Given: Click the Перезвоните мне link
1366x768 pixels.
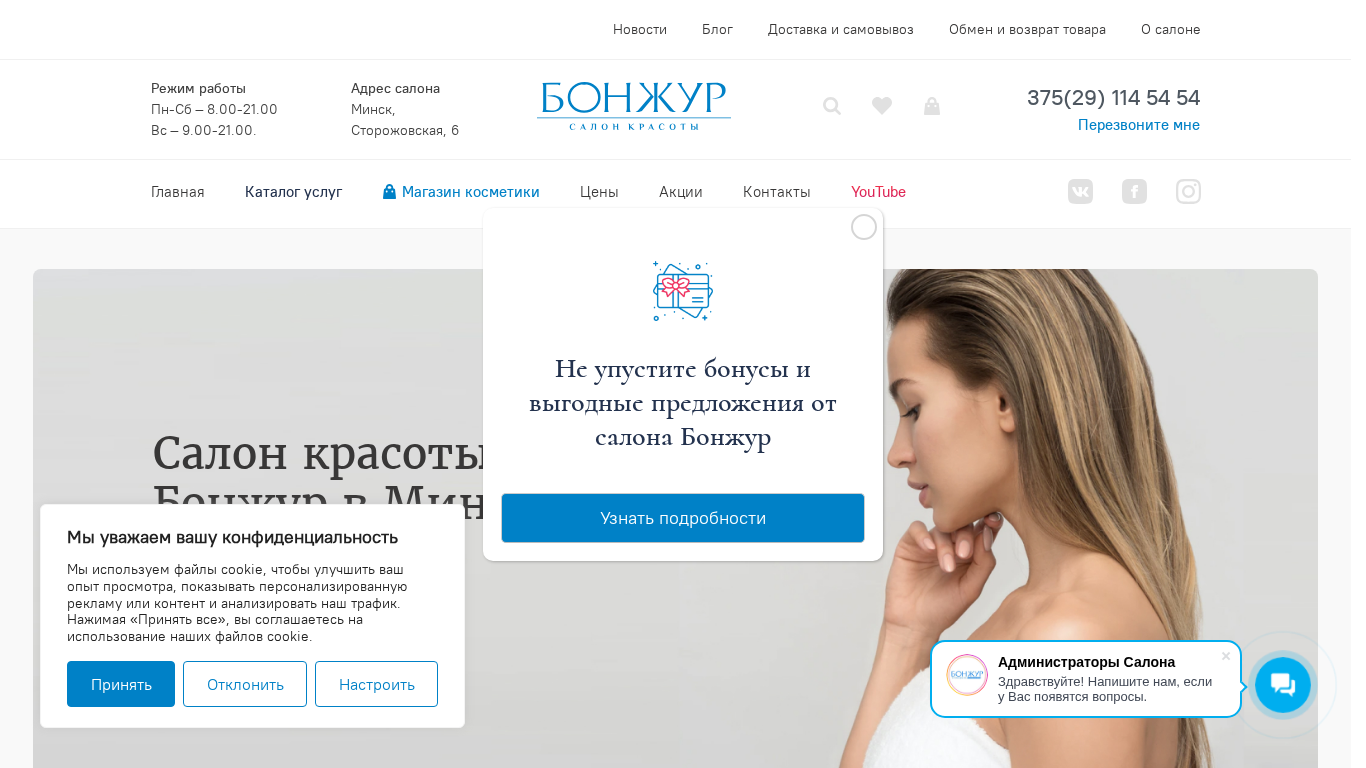Looking at the screenshot, I should pyautogui.click(x=1139, y=125).
